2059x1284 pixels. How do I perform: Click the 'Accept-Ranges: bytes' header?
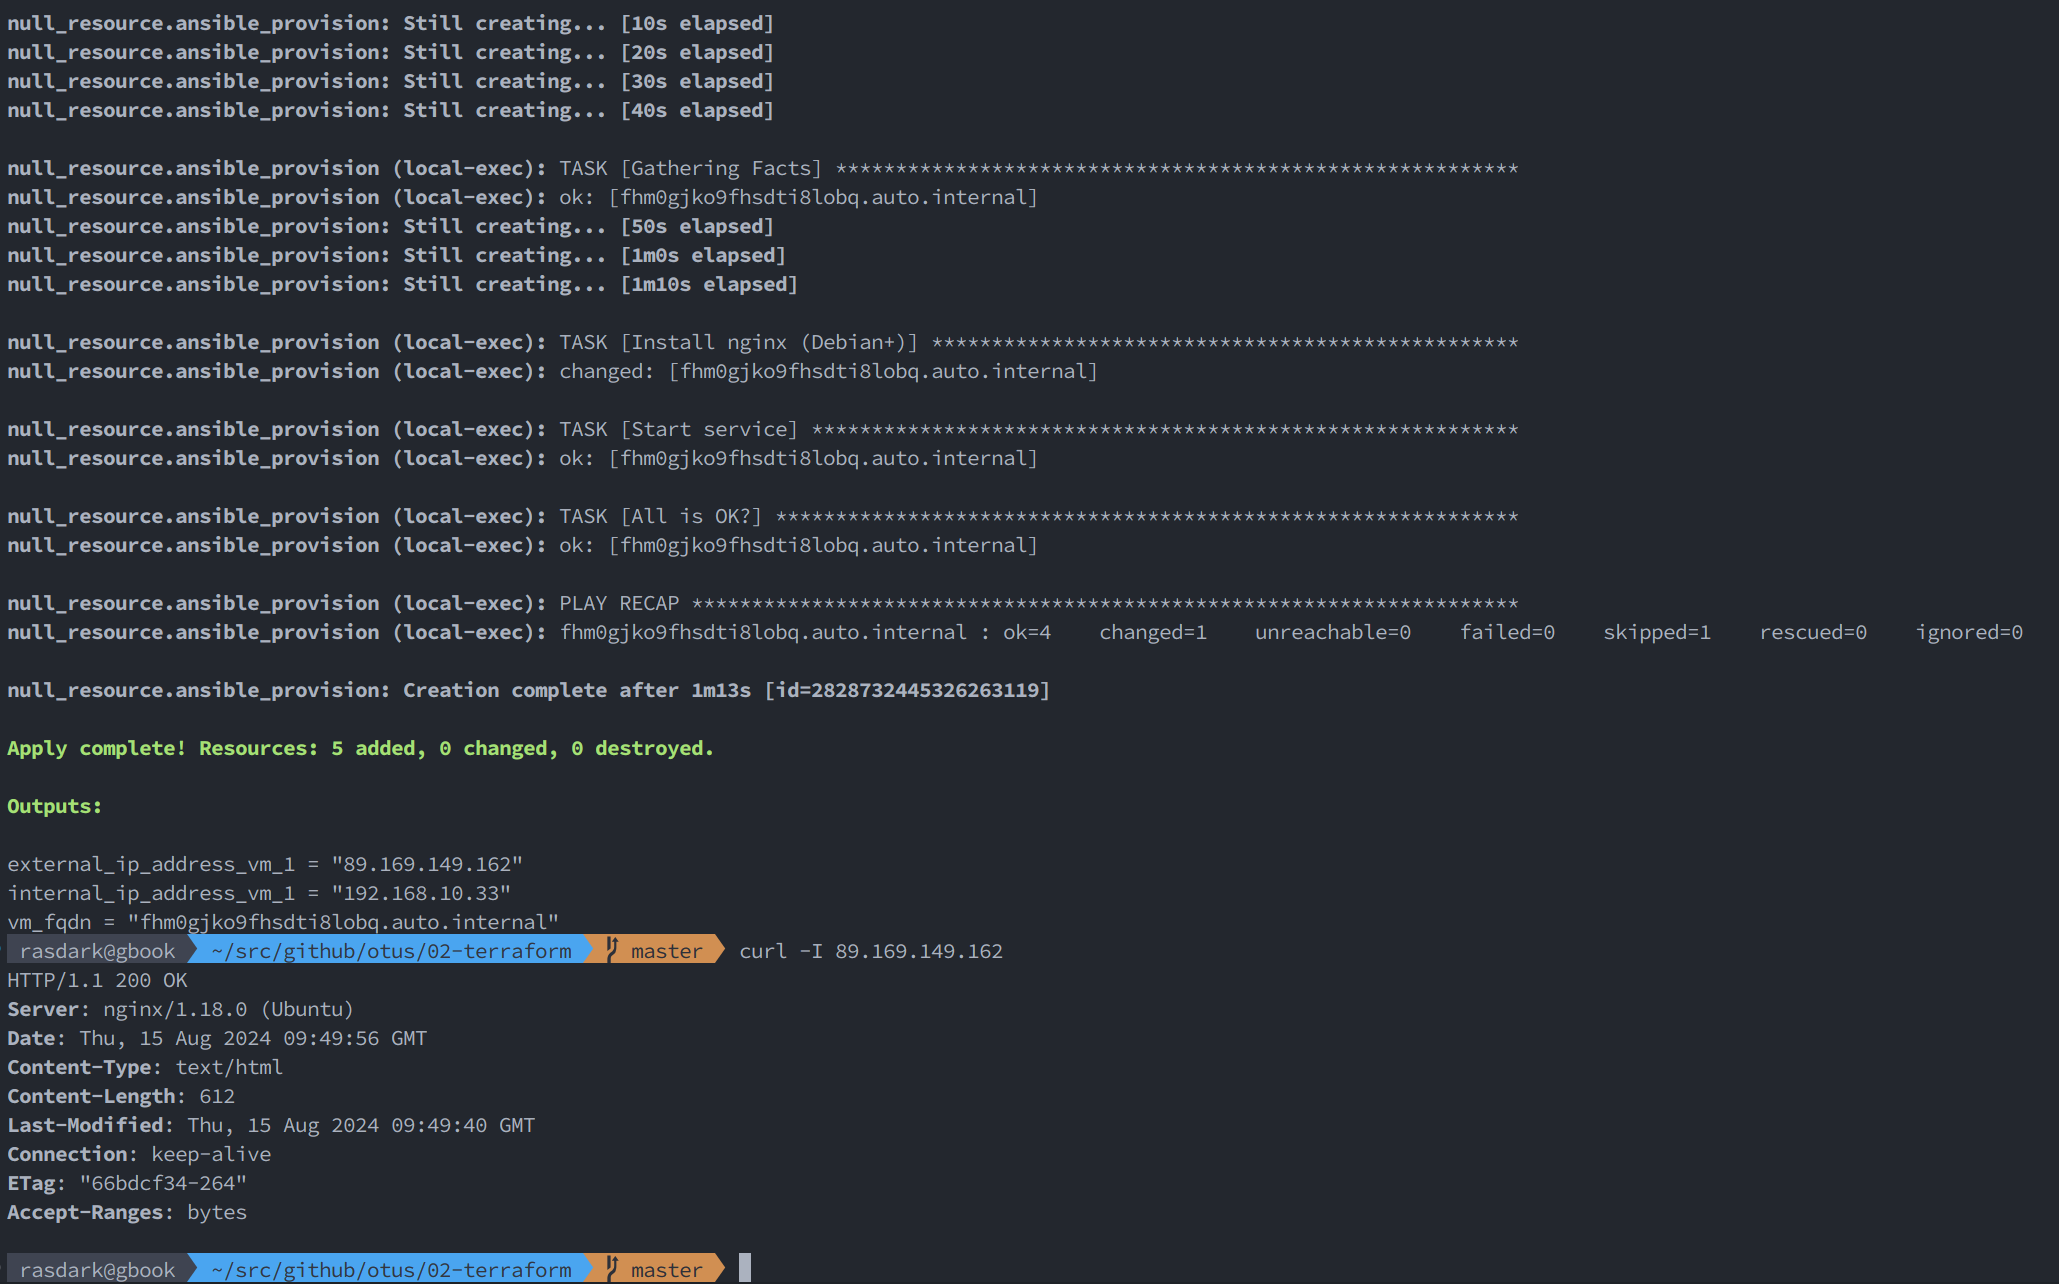[x=127, y=1212]
